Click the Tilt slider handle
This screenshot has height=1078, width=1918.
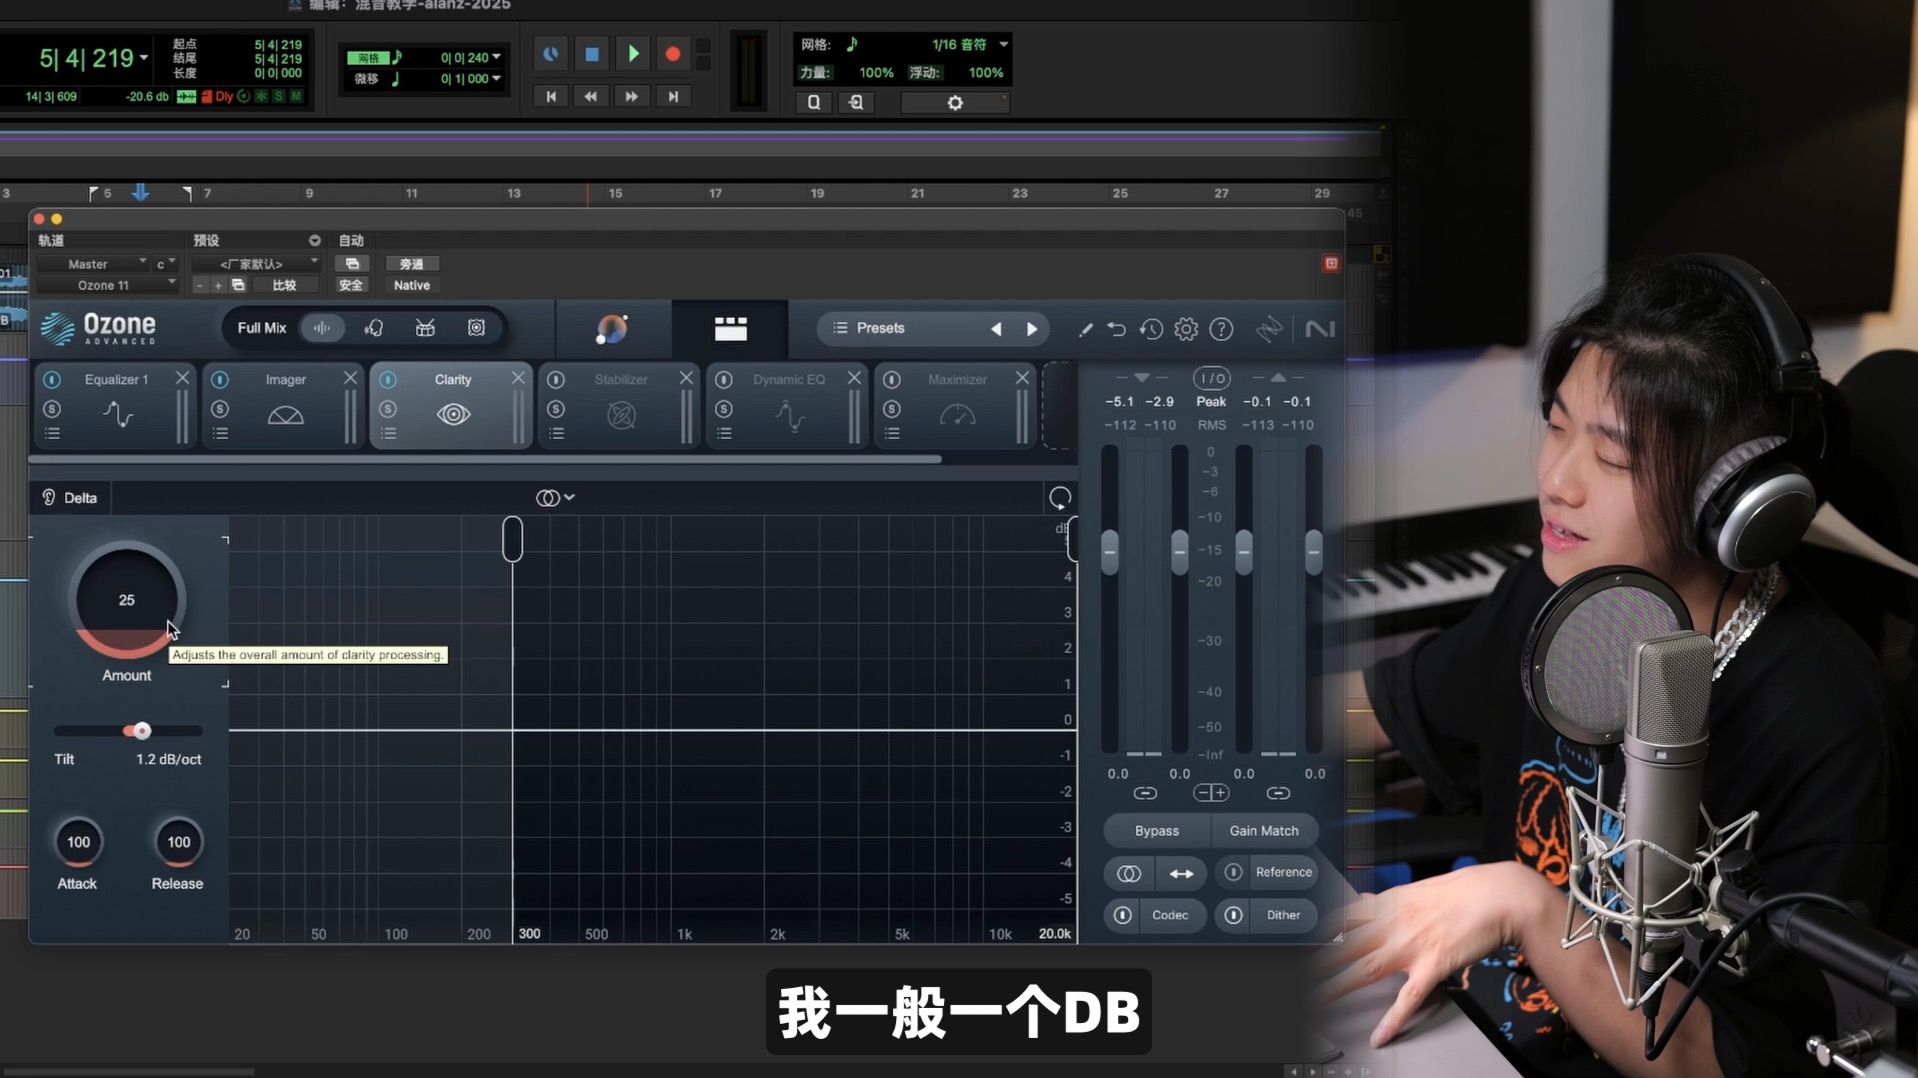point(142,731)
